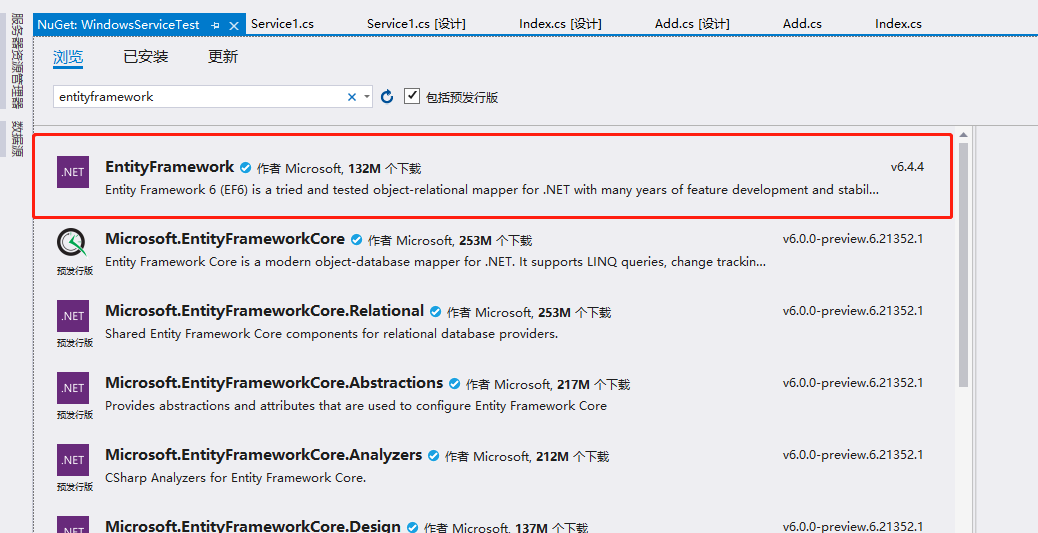This screenshot has height=533, width=1038.
Task: Click the Microsoft.EntityFrameworkCore package icon
Action: 71,243
